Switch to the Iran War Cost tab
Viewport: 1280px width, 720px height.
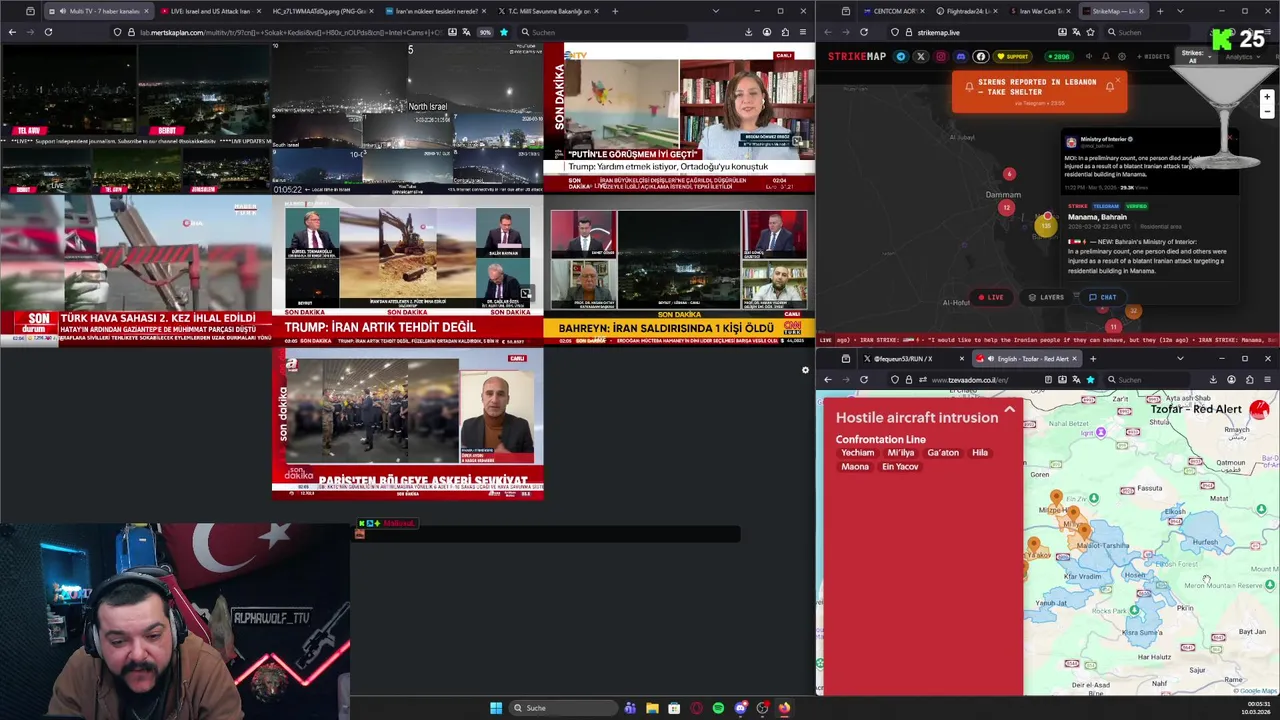[1040, 11]
